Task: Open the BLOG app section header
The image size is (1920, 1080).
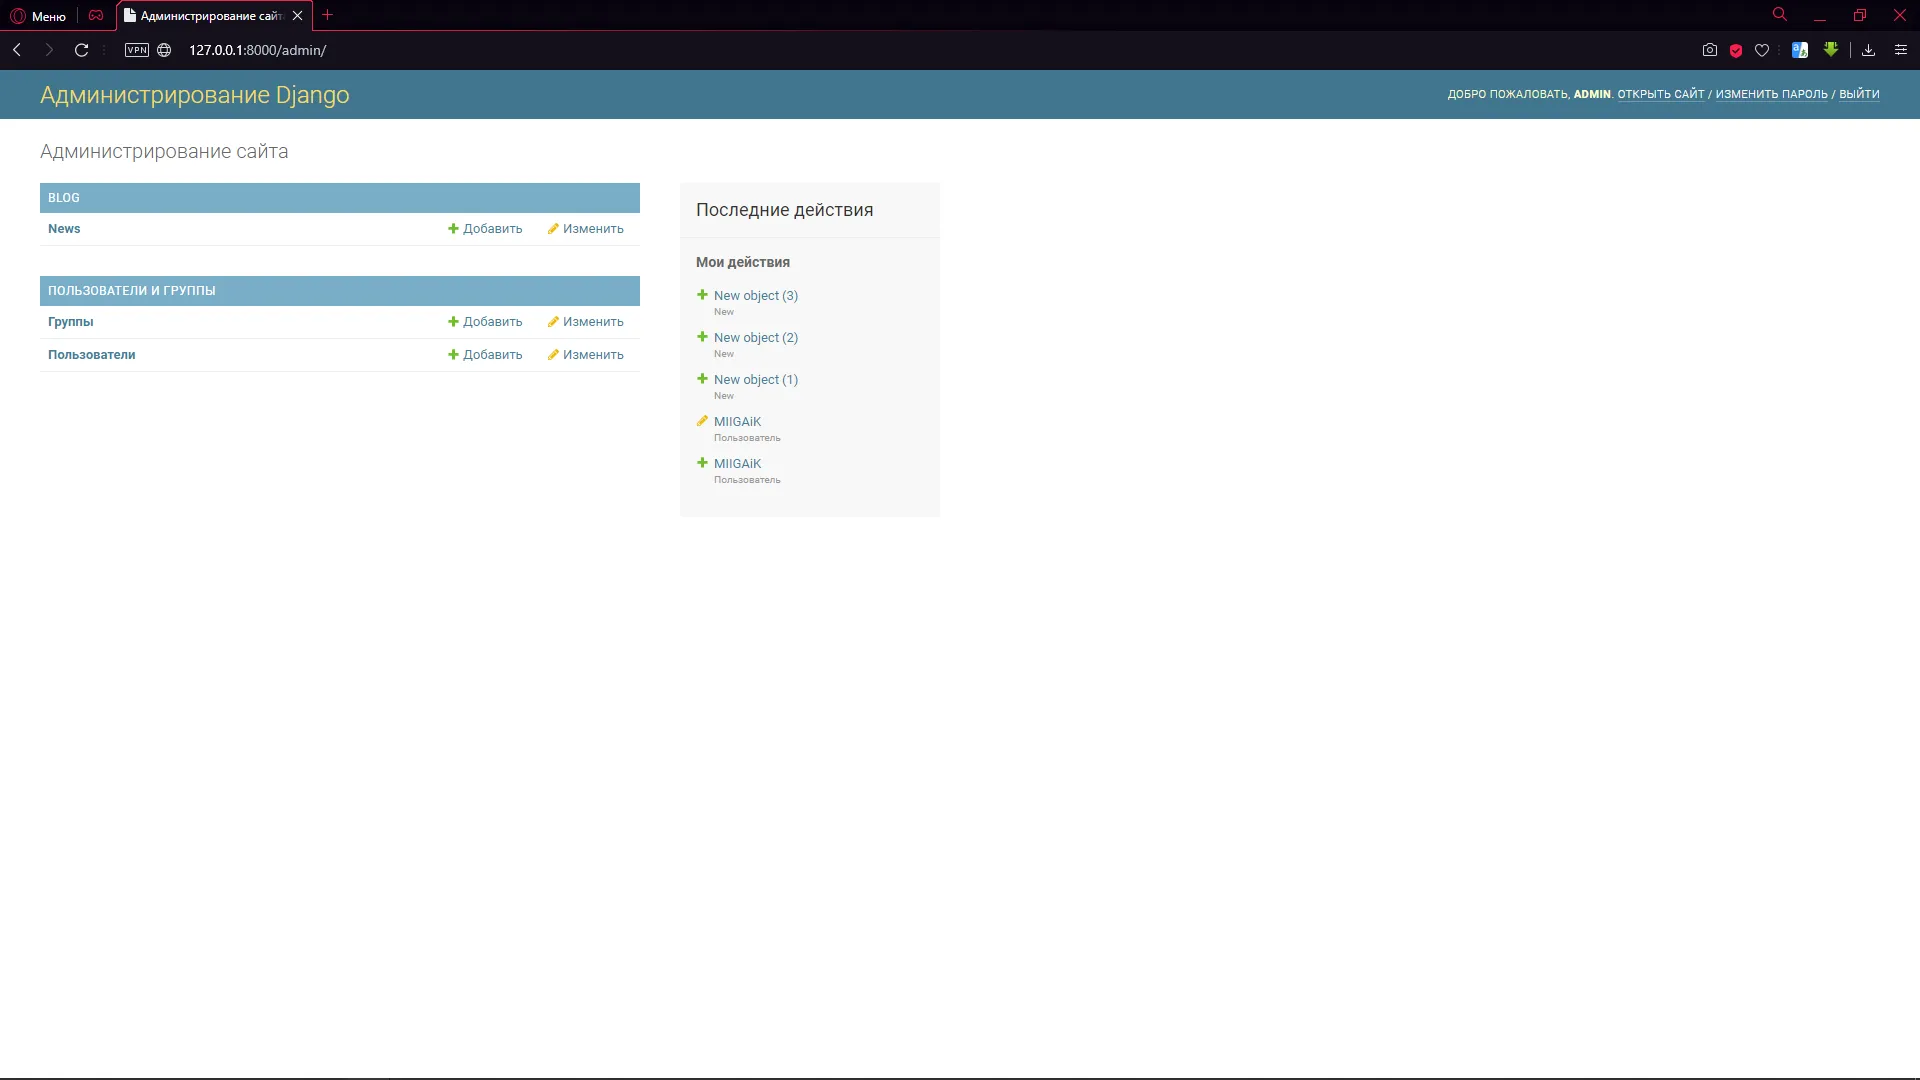Action: [x=64, y=198]
